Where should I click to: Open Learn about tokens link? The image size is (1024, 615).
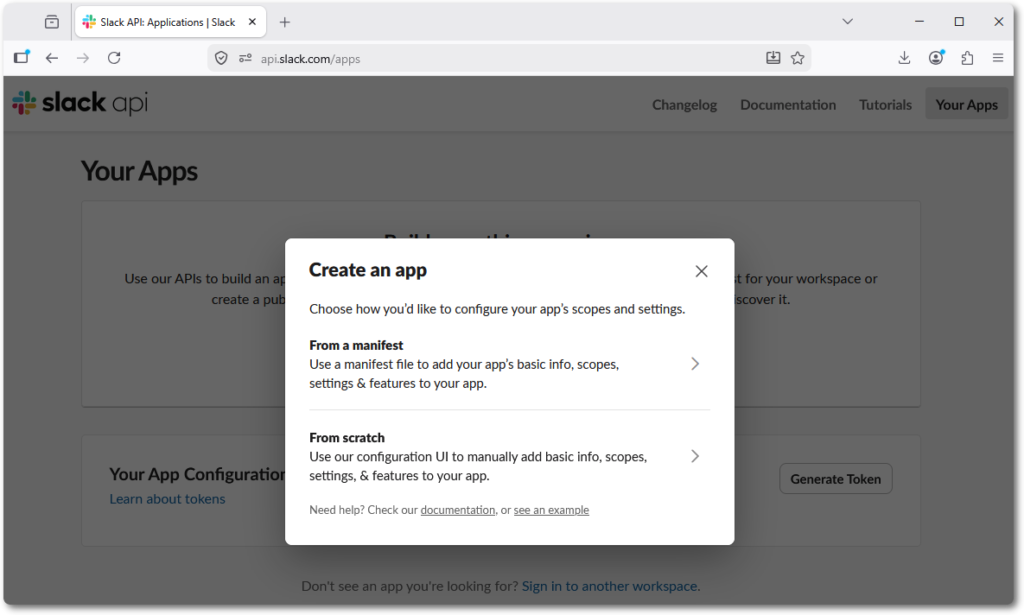click(167, 499)
